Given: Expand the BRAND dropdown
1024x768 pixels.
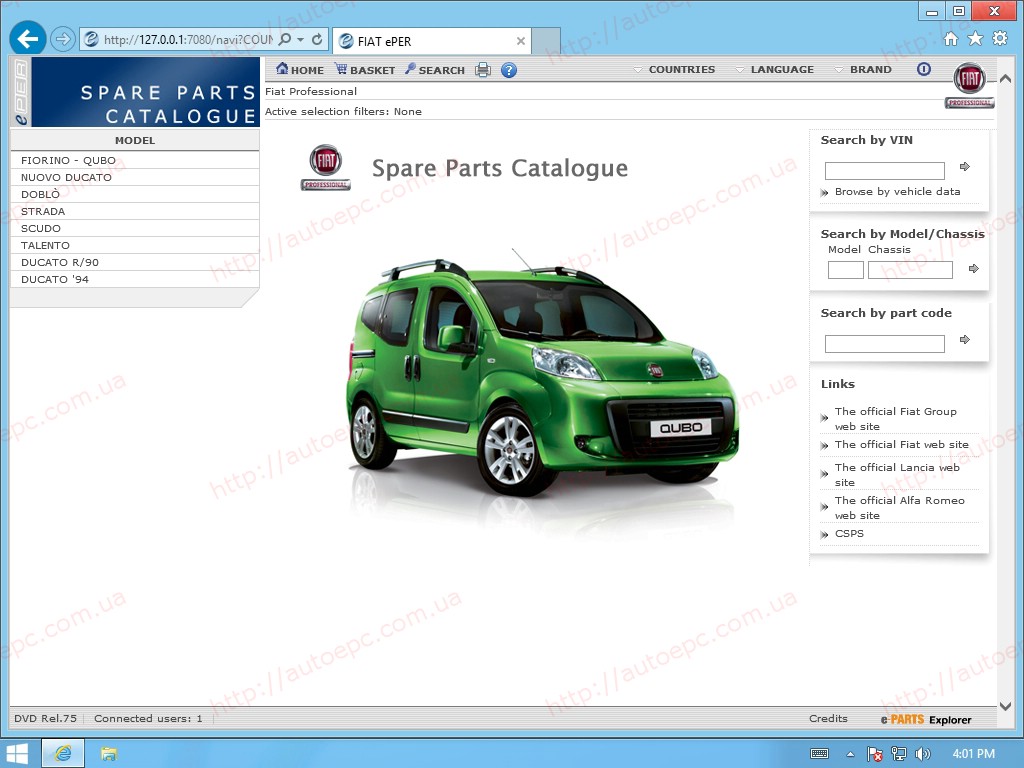Looking at the screenshot, I should point(863,69).
